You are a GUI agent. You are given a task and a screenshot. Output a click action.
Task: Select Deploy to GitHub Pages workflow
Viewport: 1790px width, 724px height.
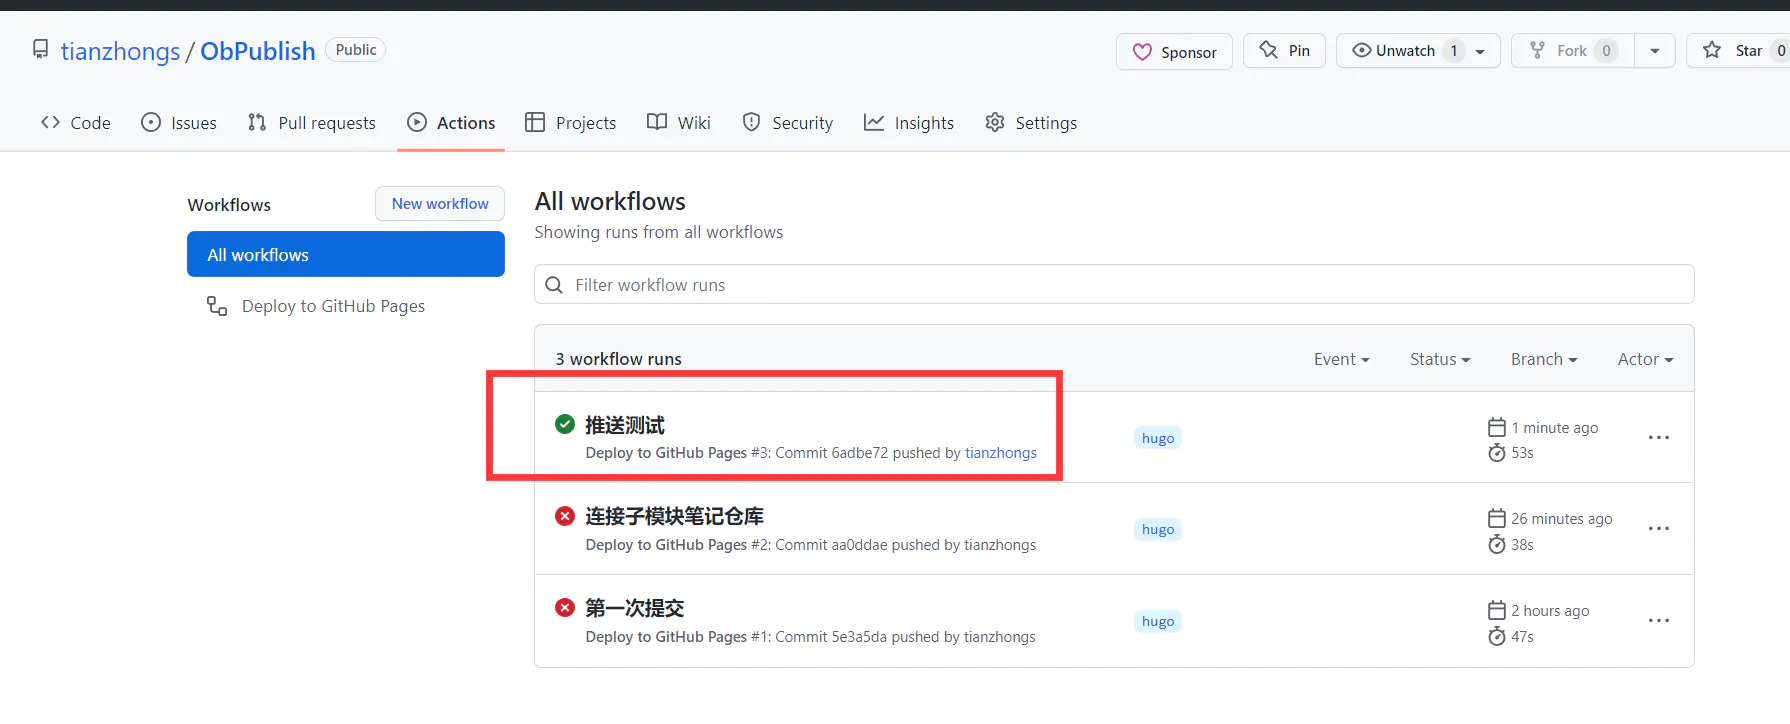333,306
